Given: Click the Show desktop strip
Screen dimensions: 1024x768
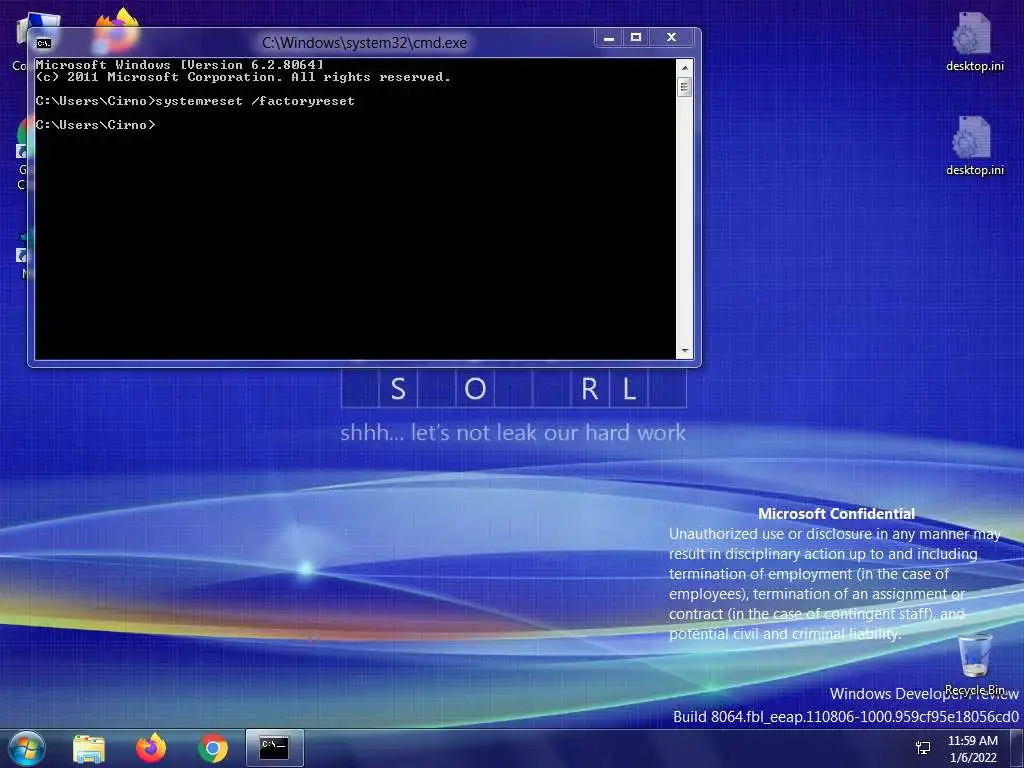Looking at the screenshot, I should pos(1017,748).
